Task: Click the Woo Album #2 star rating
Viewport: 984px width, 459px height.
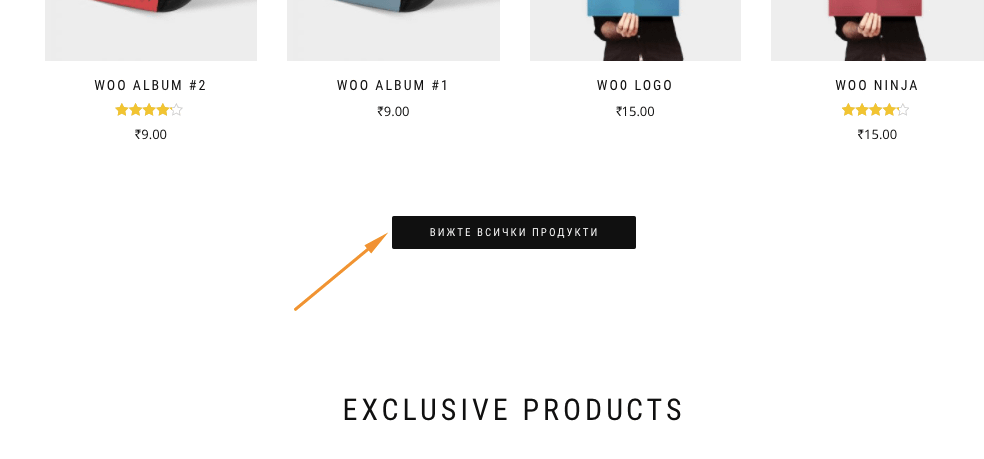Action: pos(149,111)
